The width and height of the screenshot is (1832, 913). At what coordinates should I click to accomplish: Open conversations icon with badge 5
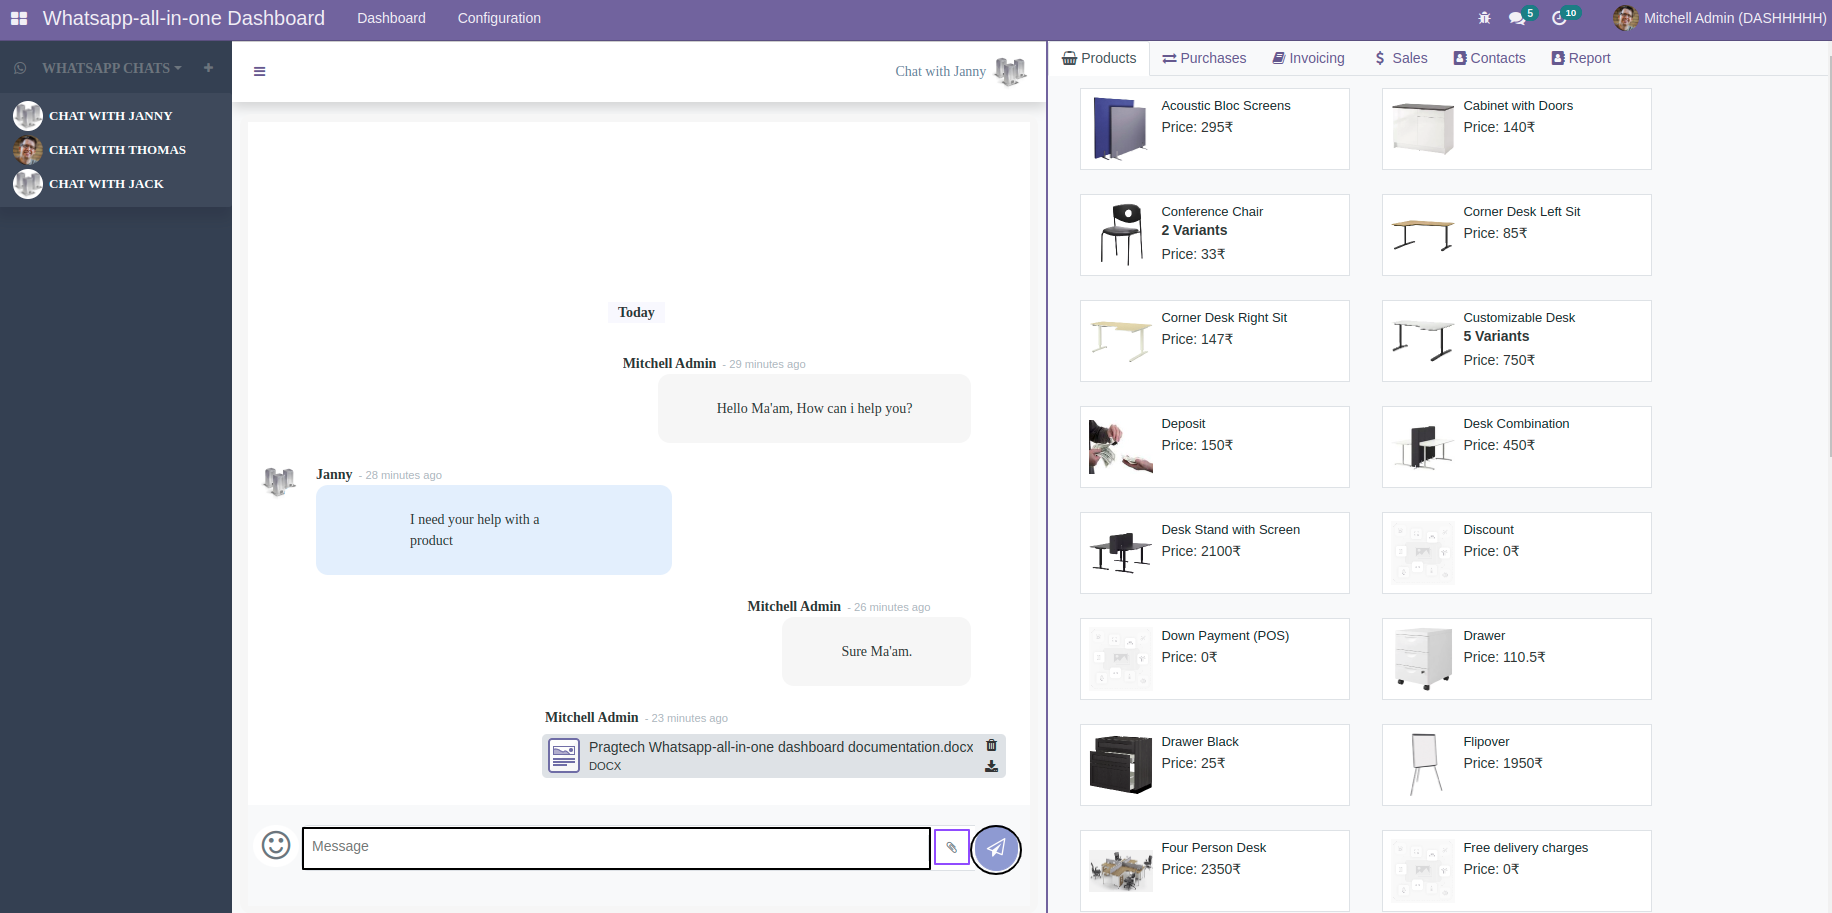coord(1520,17)
